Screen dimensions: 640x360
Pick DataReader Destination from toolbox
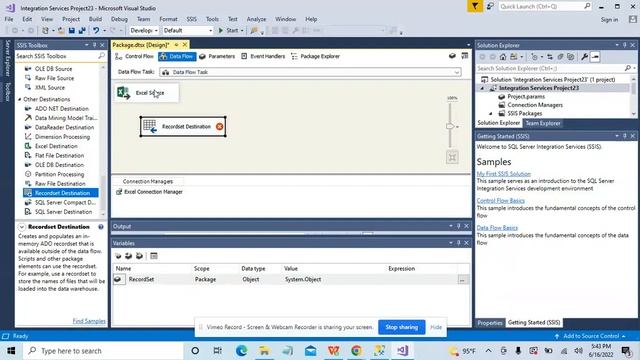[x=64, y=127]
